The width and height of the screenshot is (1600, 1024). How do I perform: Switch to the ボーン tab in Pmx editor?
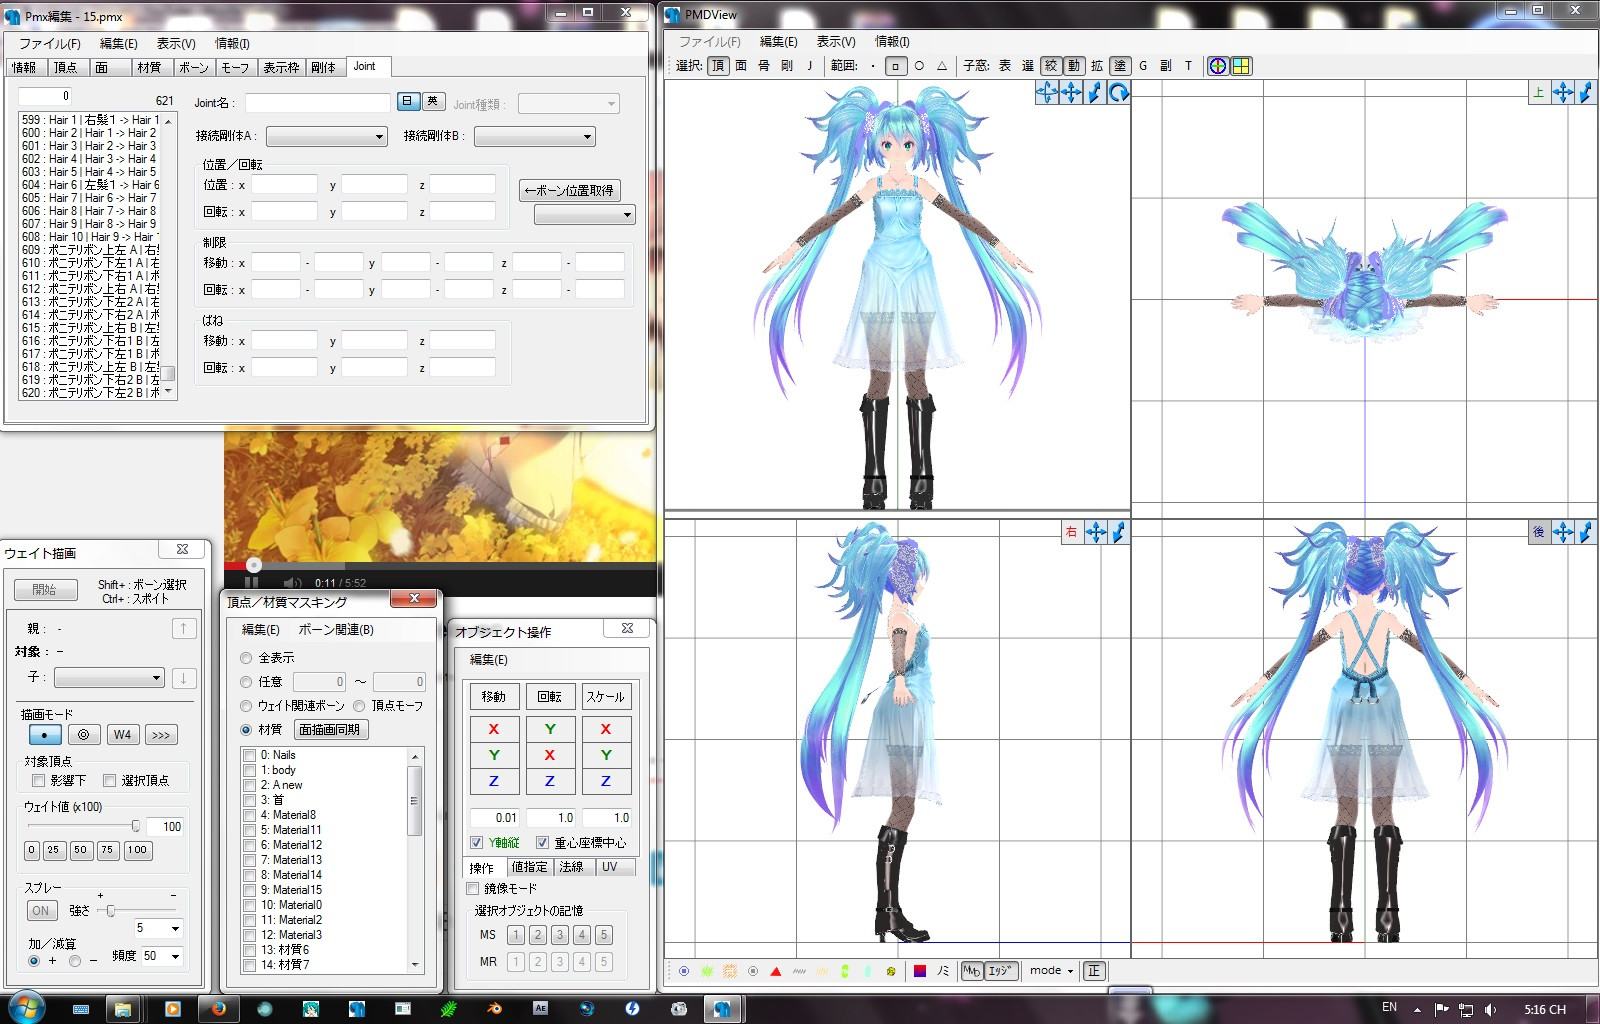pyautogui.click(x=194, y=68)
